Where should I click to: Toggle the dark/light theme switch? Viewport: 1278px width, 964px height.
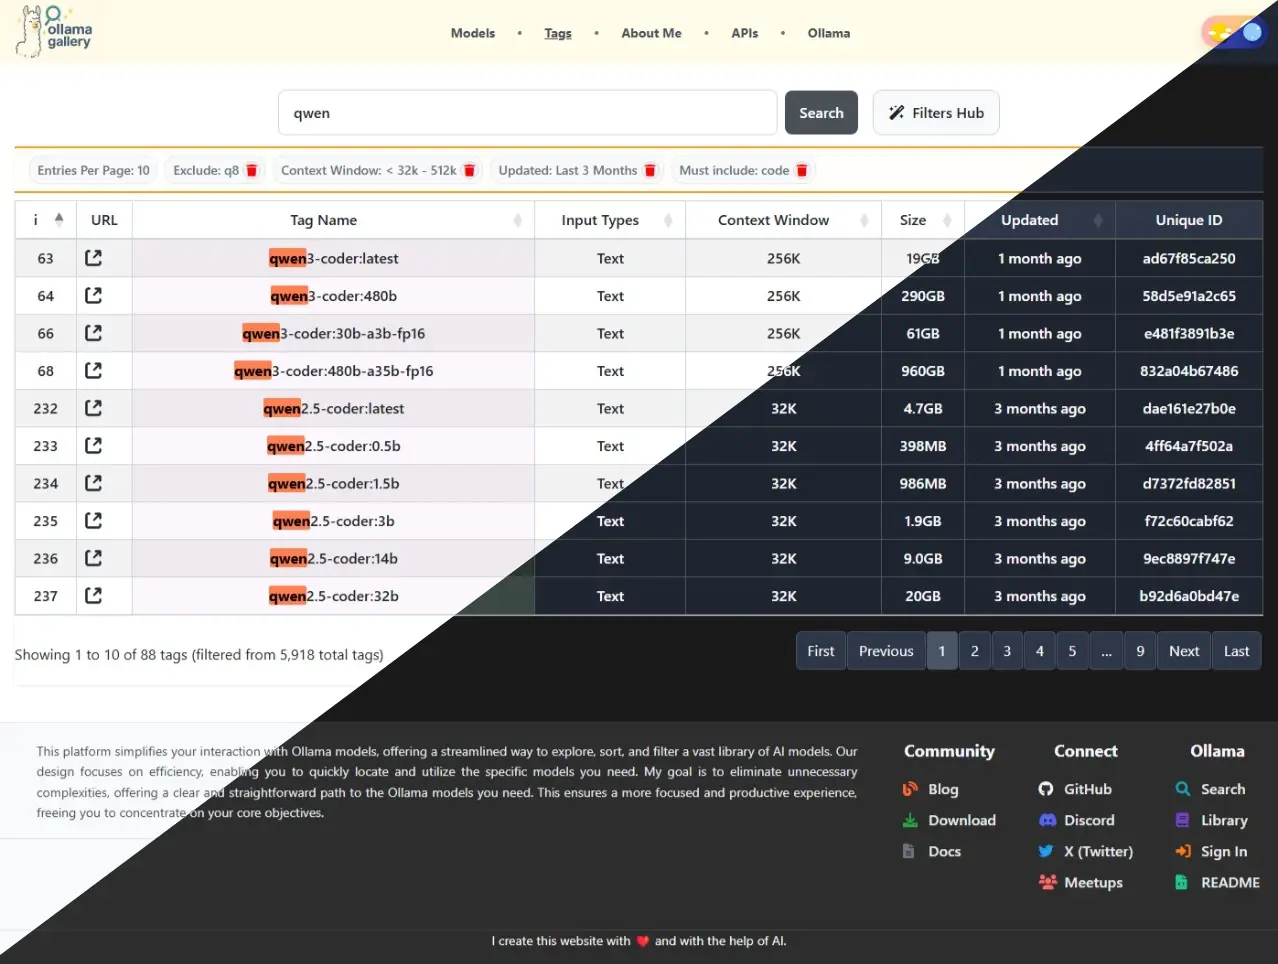point(1236,32)
